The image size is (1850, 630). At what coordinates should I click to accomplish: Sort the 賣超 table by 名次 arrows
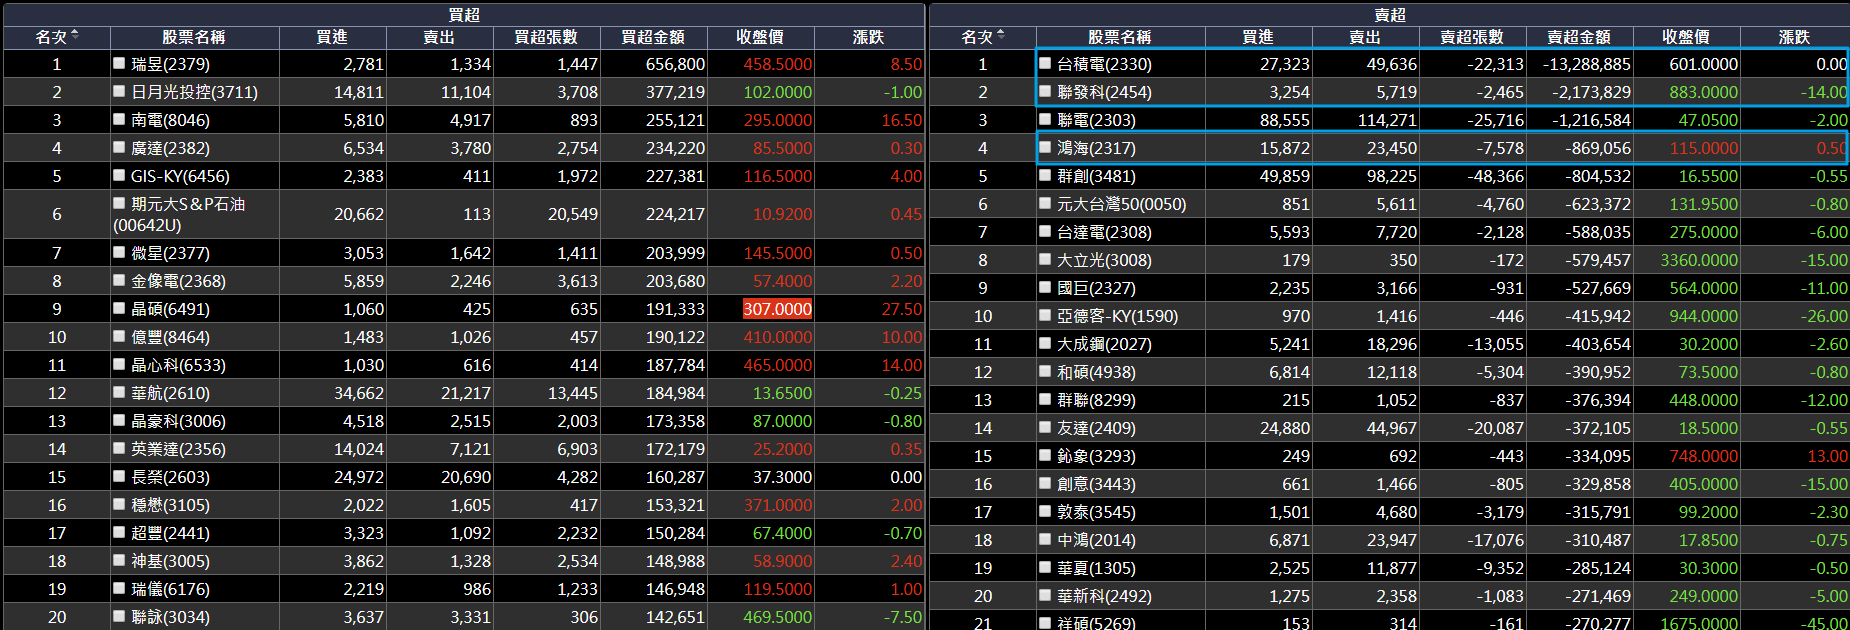pos(1001,36)
